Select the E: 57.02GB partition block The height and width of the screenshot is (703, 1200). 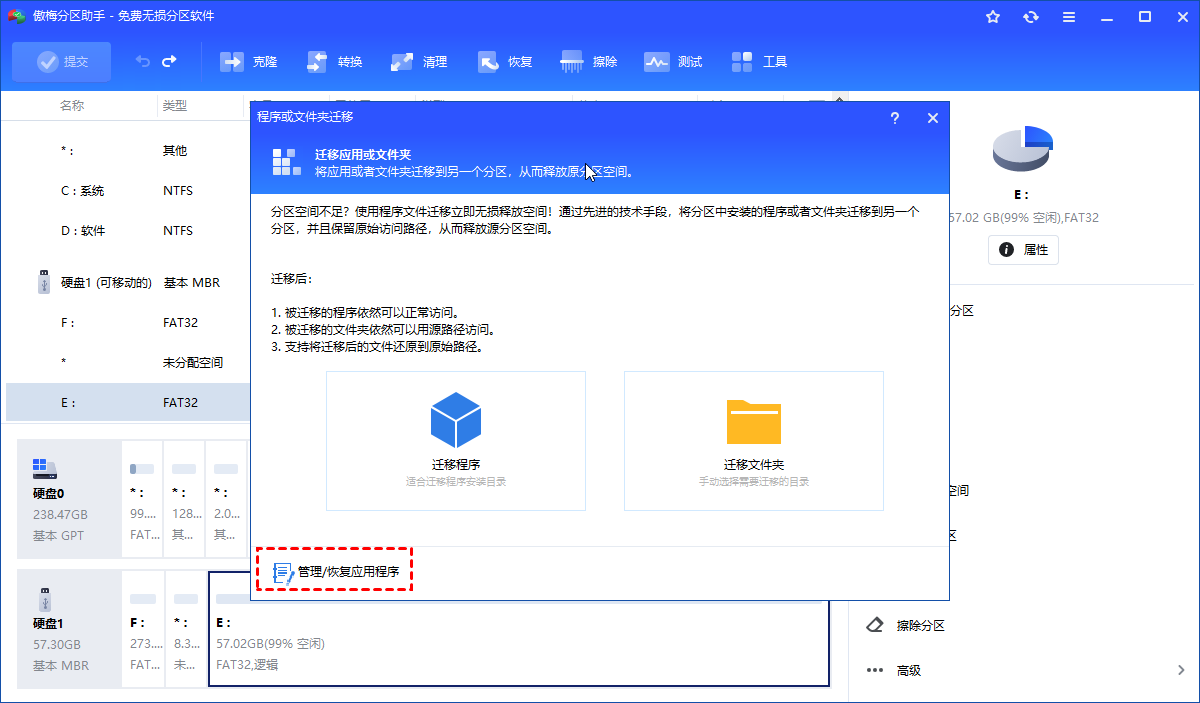(x=518, y=628)
